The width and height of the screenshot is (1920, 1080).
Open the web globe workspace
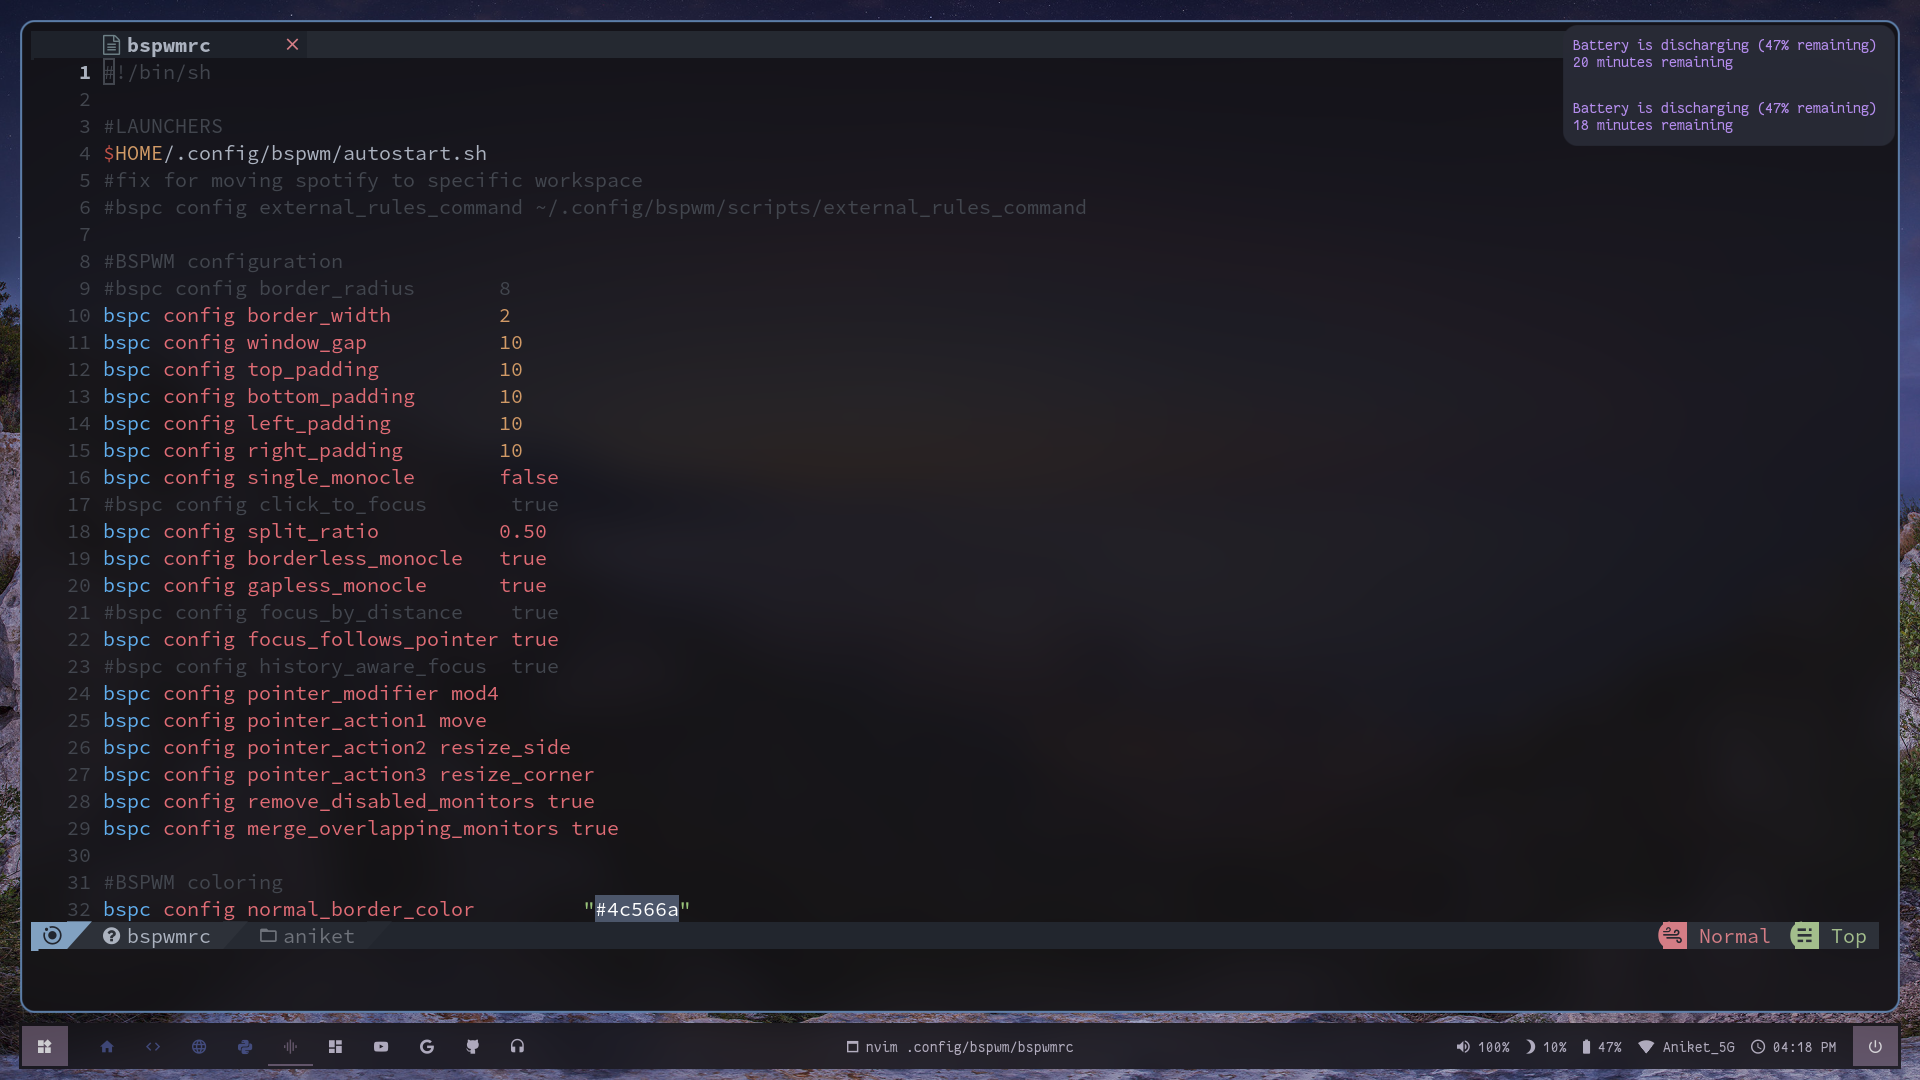(199, 1047)
